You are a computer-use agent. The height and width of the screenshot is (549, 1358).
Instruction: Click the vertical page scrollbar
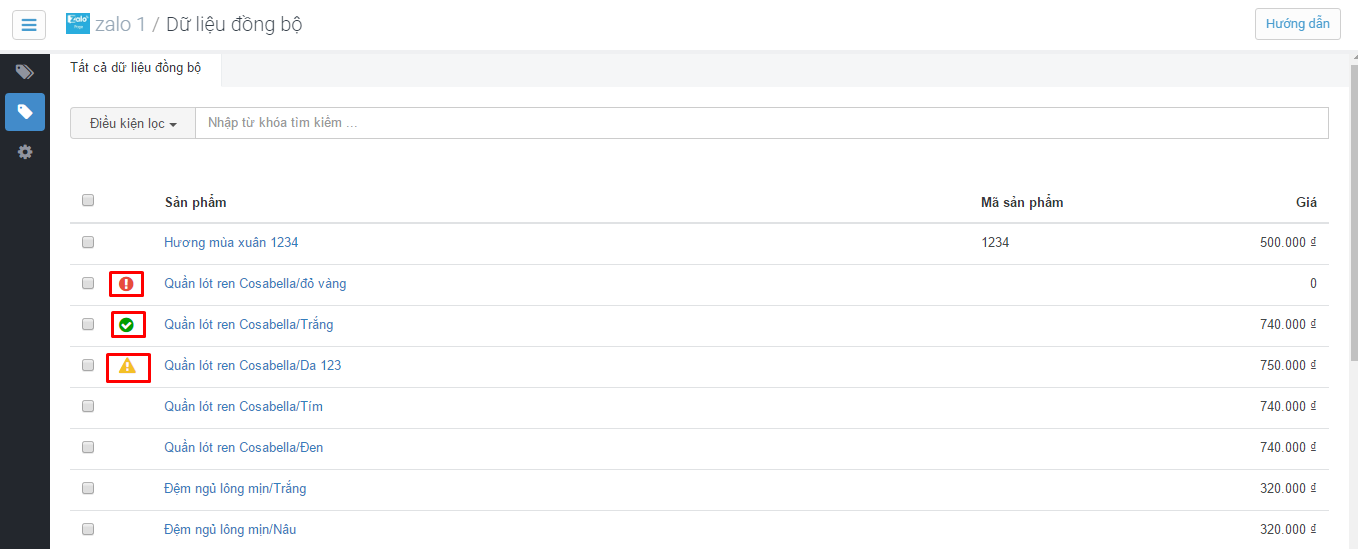(x=1352, y=300)
